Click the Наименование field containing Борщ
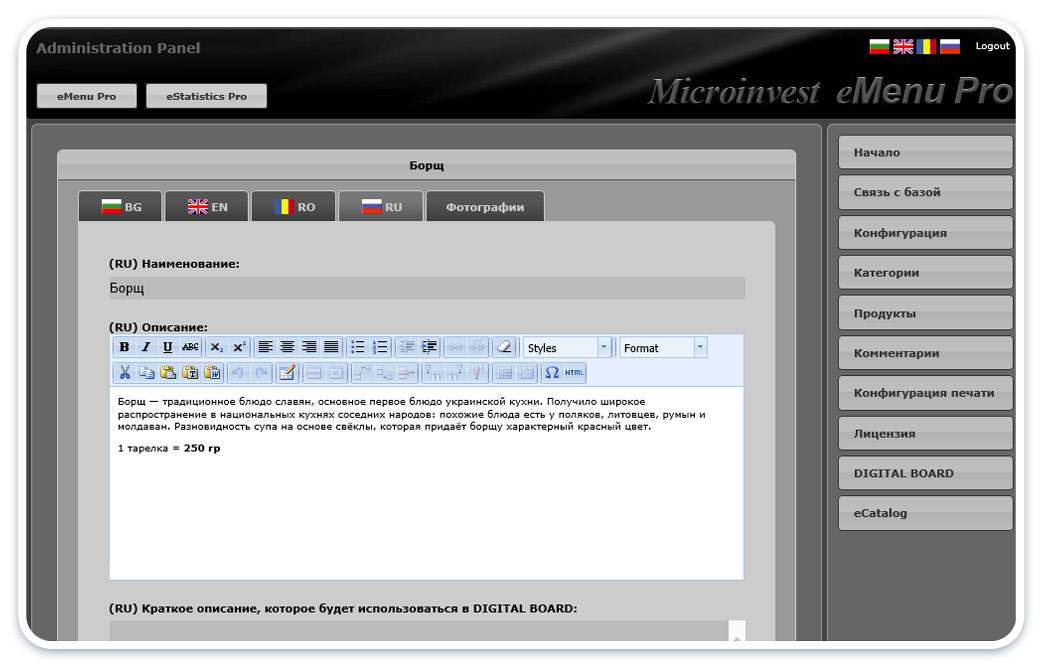Image resolution: width=1044 pixels, height=671 pixels. coord(427,288)
